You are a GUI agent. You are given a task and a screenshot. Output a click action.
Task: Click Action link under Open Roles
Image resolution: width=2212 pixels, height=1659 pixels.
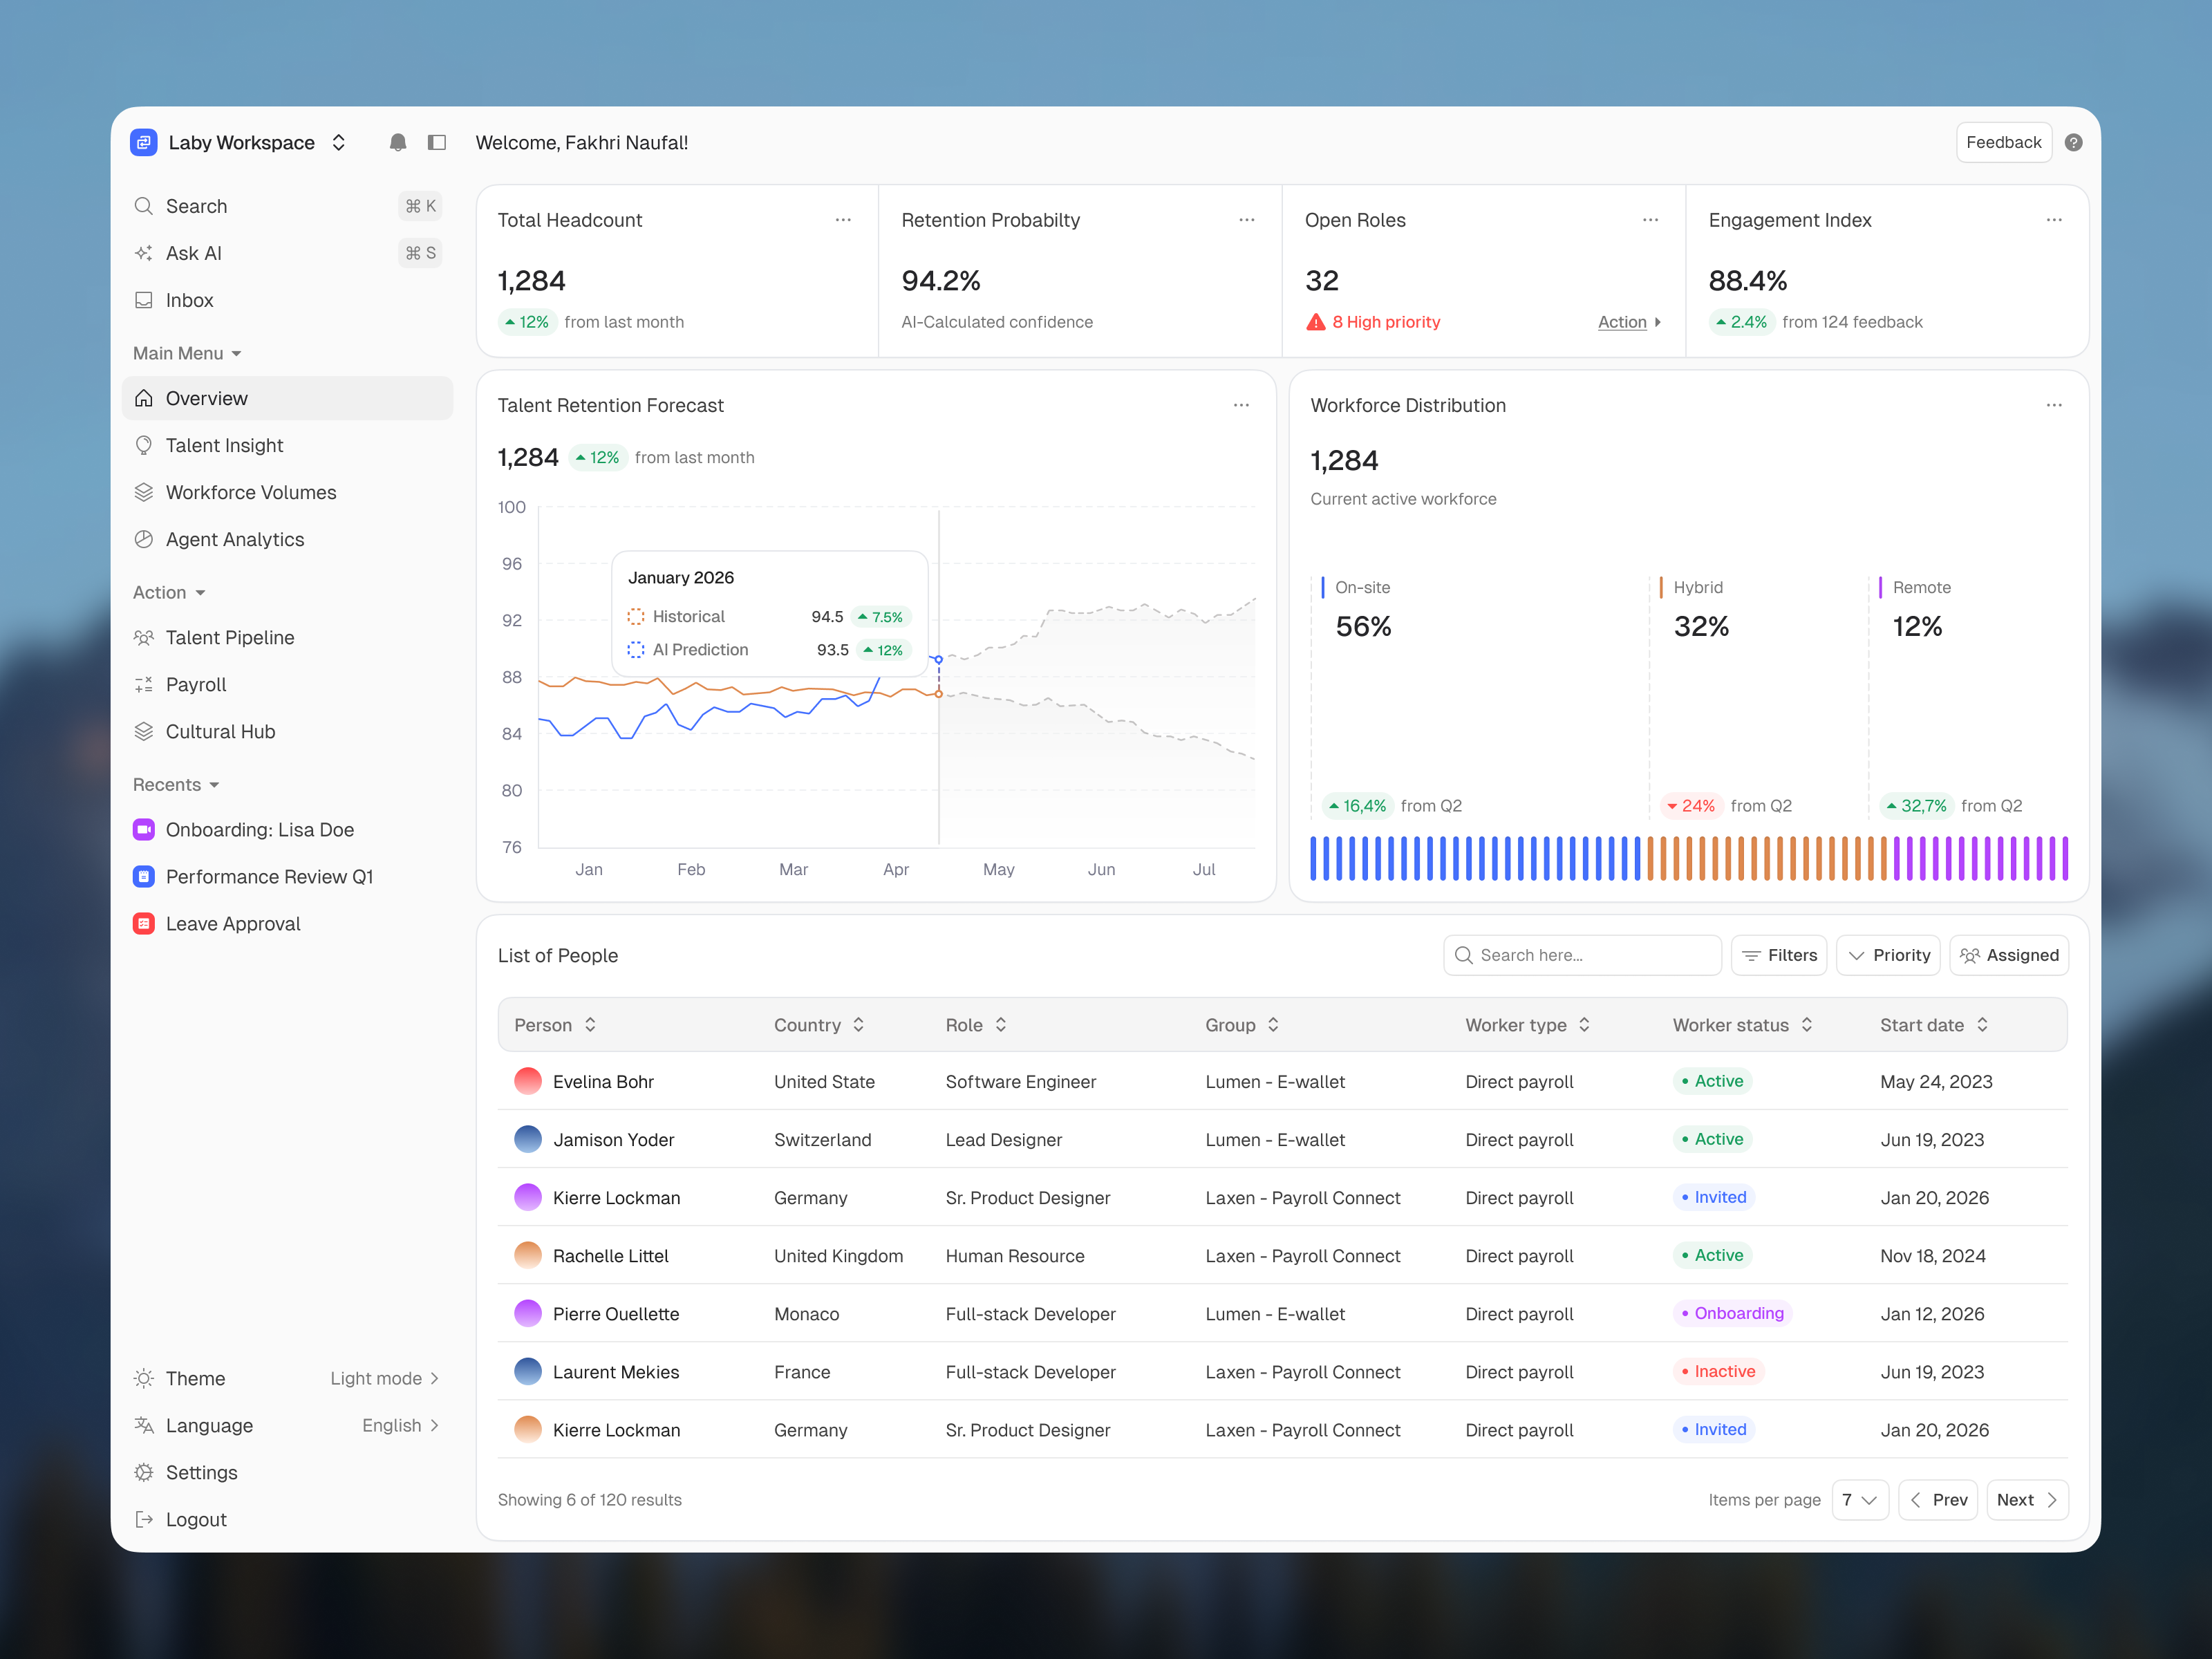pos(1620,322)
